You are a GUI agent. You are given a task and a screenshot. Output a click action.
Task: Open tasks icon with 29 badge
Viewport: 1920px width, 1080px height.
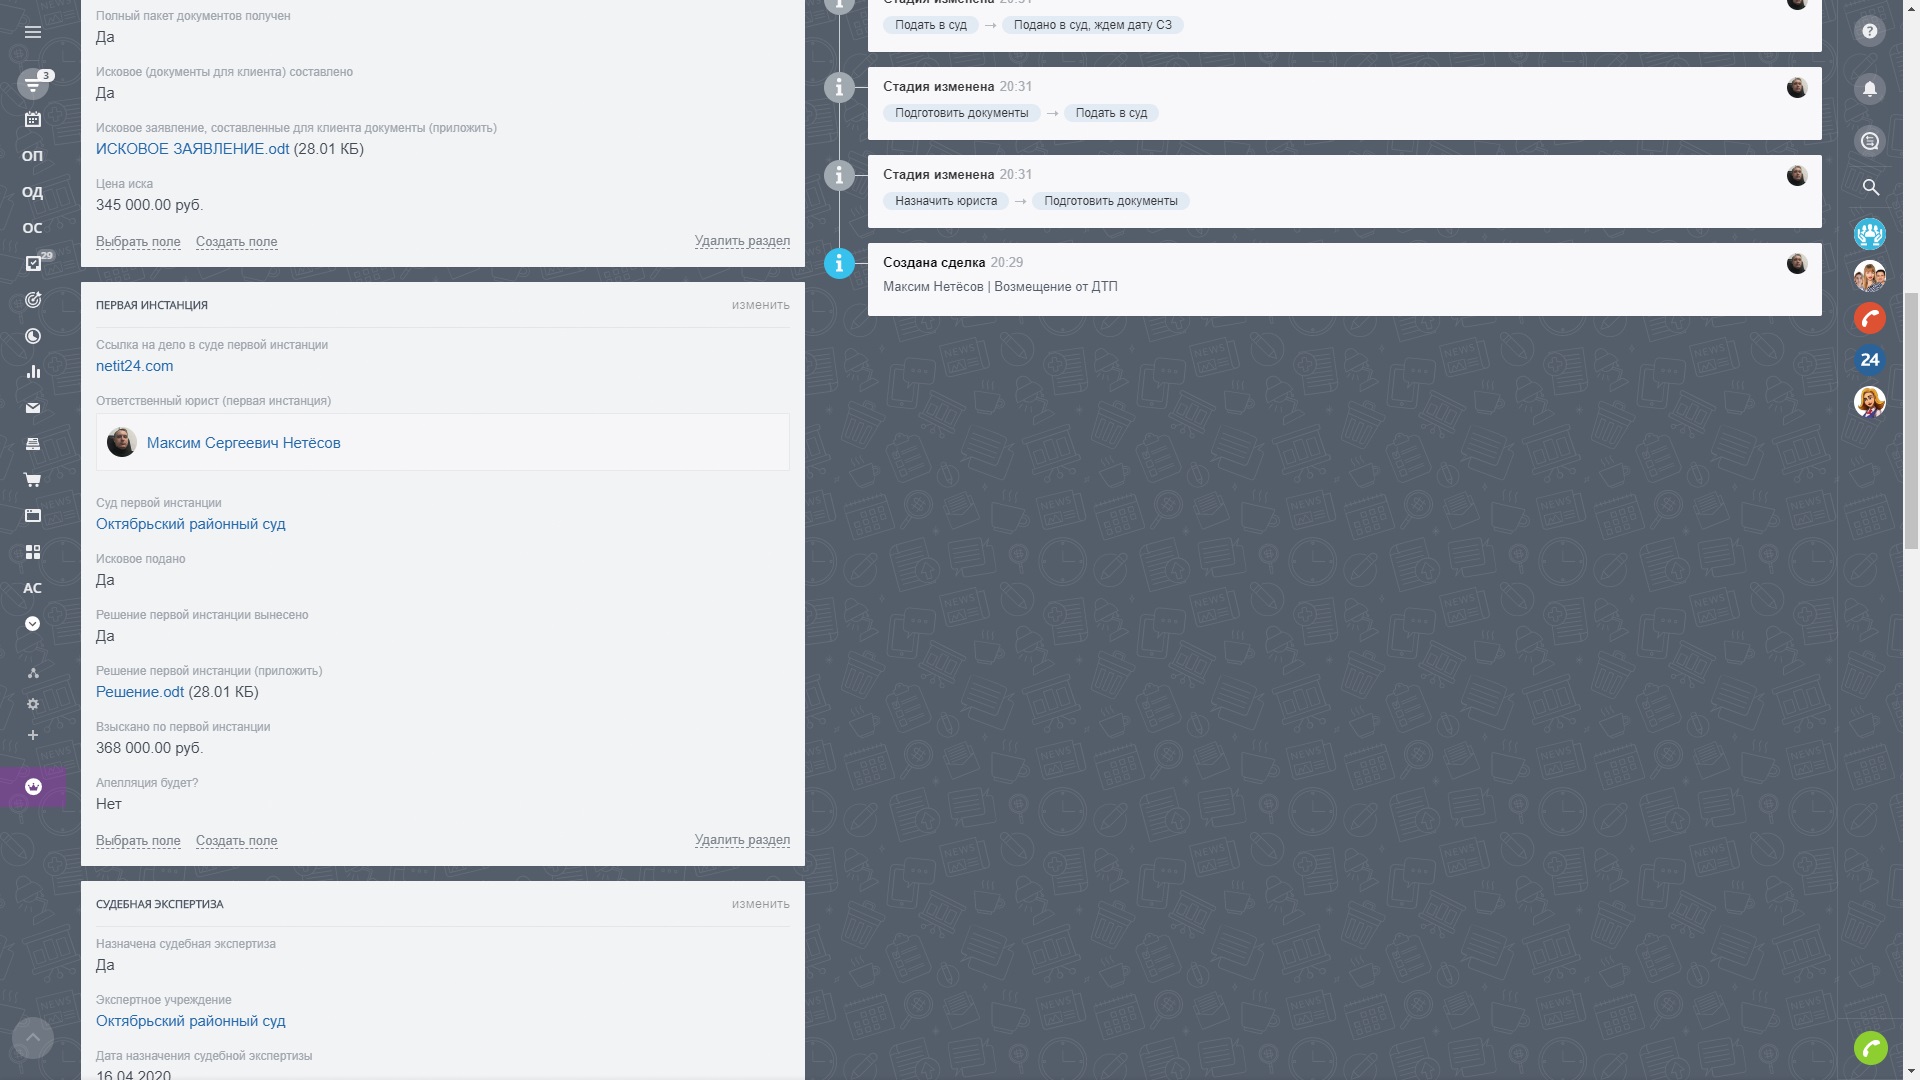(33, 264)
